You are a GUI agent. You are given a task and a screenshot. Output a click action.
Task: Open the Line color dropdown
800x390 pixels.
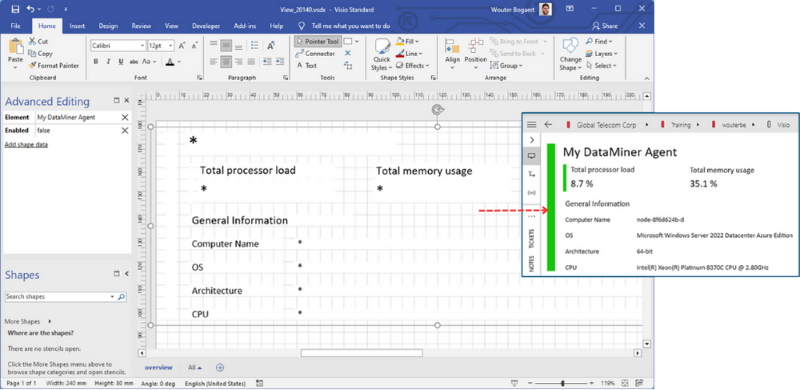pyautogui.click(x=408, y=54)
